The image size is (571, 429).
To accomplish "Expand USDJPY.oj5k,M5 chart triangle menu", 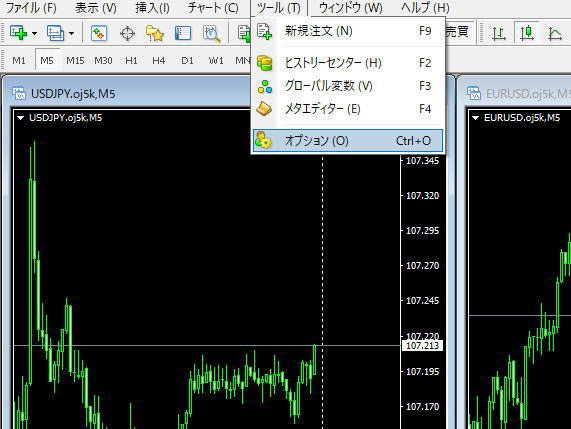I will pyautogui.click(x=20, y=118).
